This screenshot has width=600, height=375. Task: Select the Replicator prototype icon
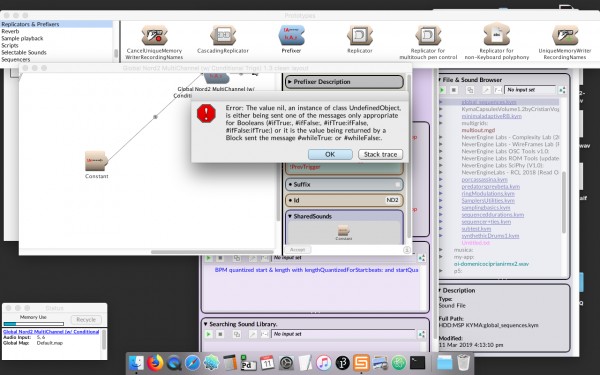(360, 36)
